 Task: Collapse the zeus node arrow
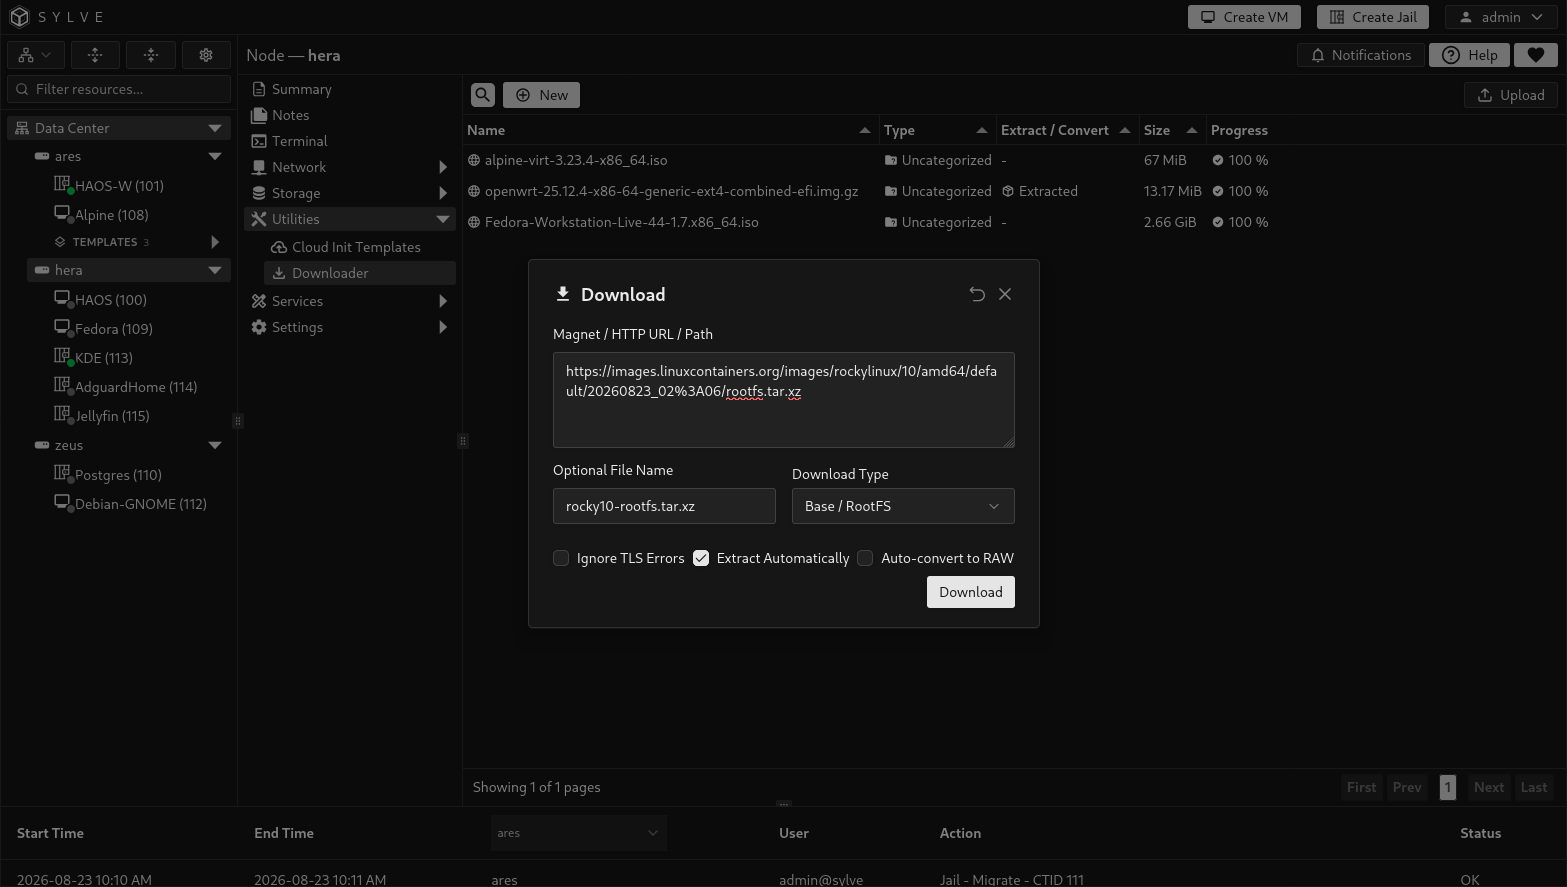point(215,445)
